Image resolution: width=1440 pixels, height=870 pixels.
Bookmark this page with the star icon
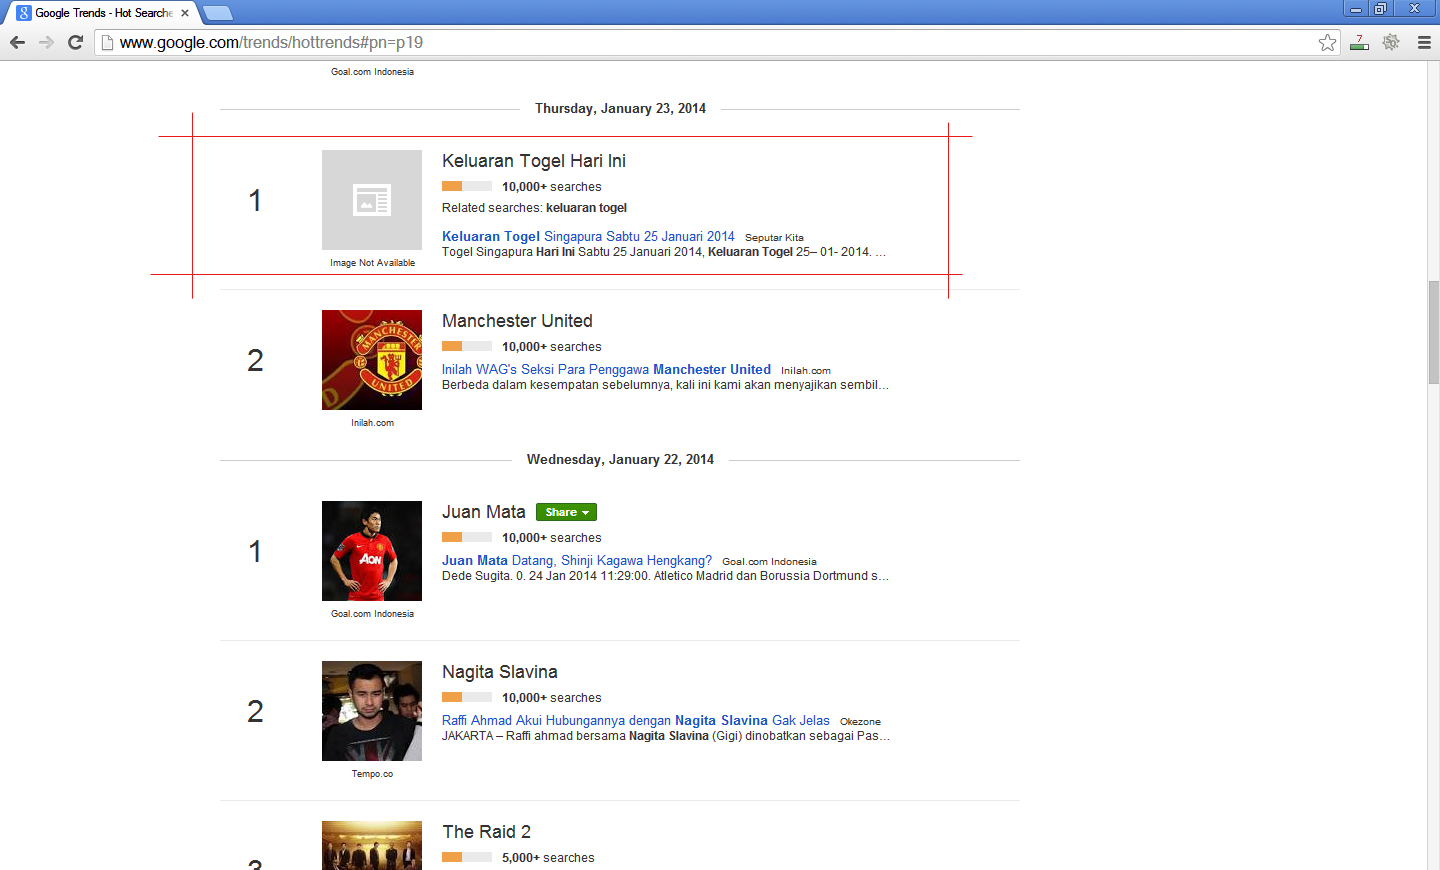(1327, 42)
